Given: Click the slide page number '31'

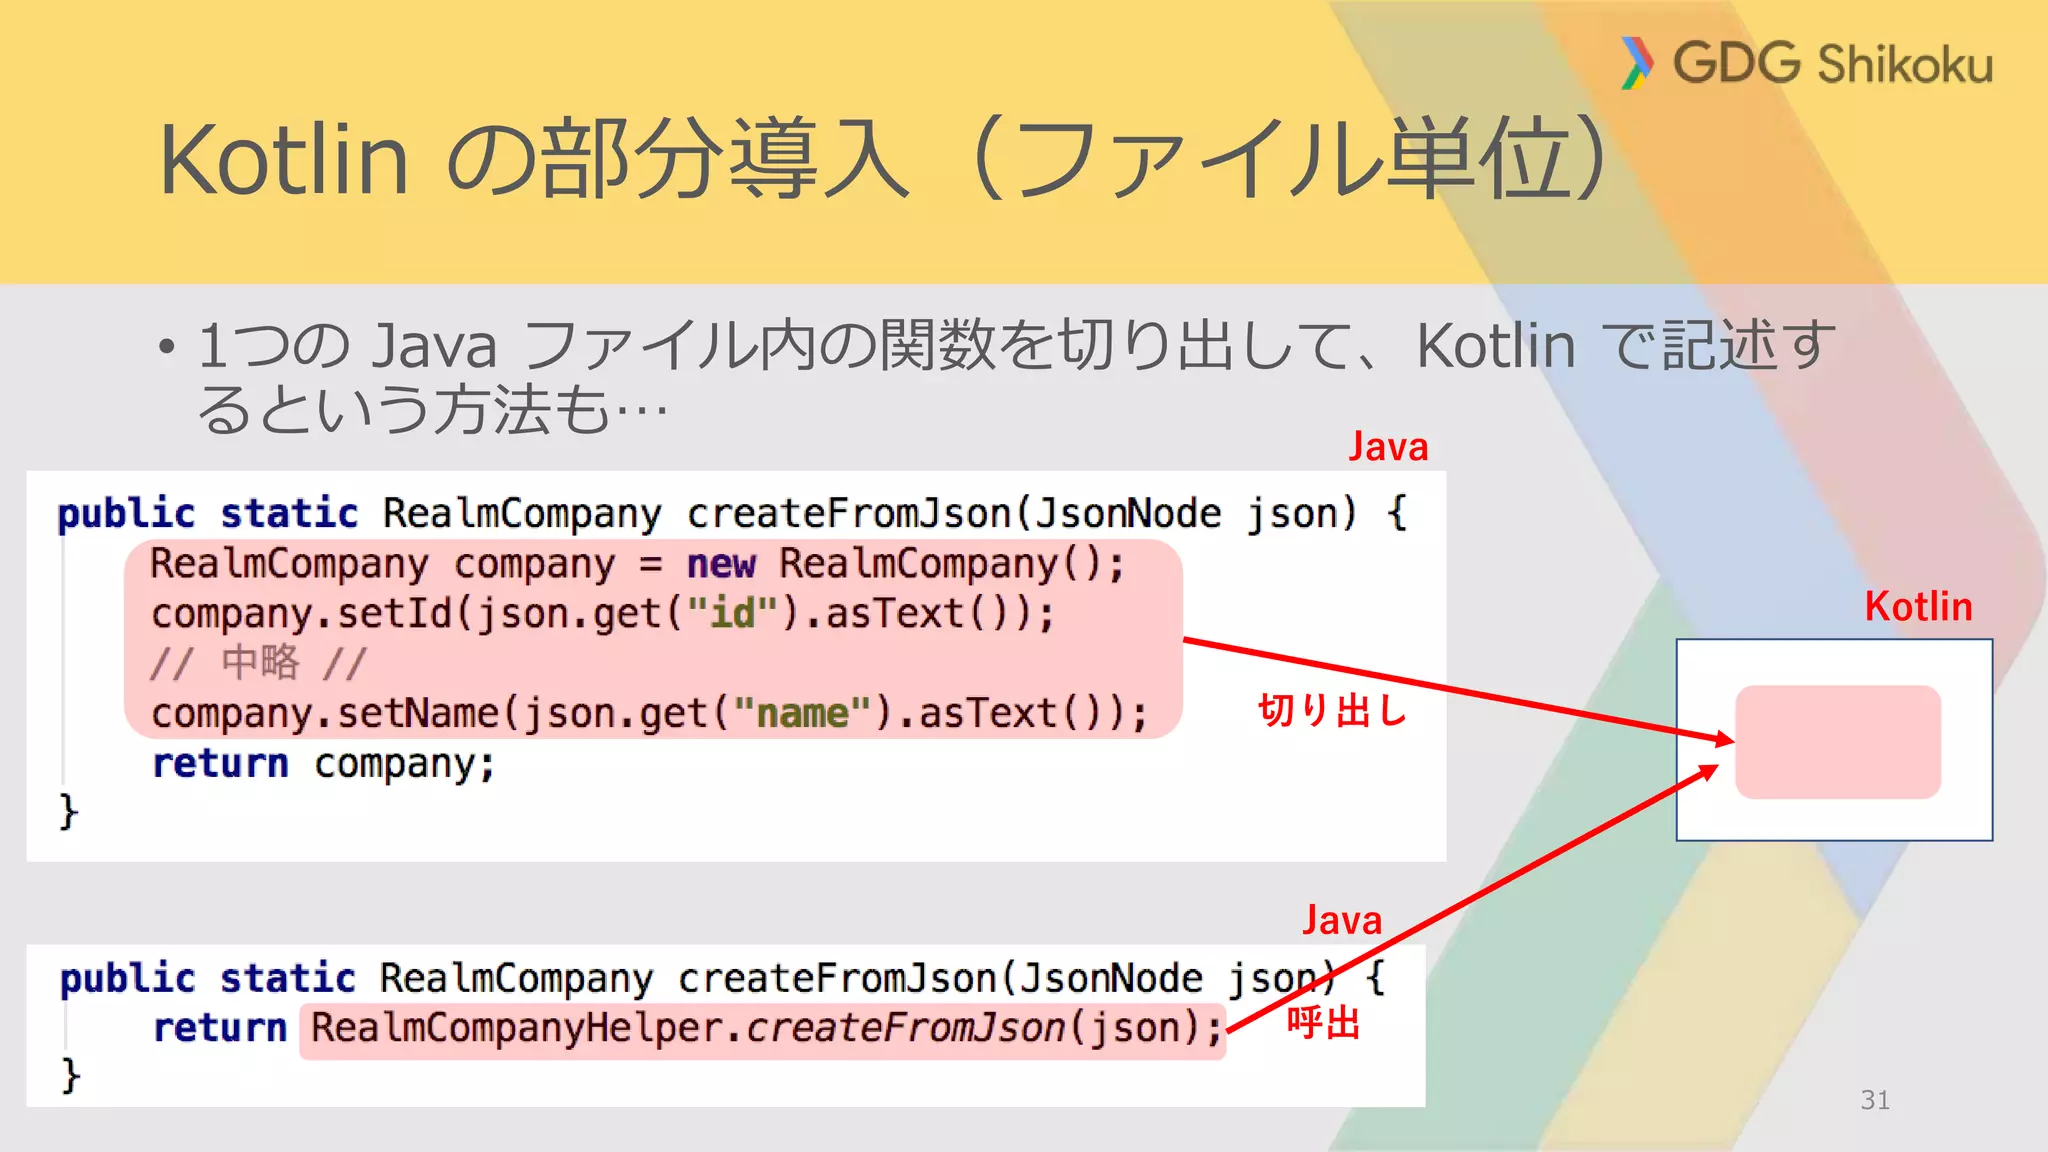Looking at the screenshot, I should coord(1875,1100).
